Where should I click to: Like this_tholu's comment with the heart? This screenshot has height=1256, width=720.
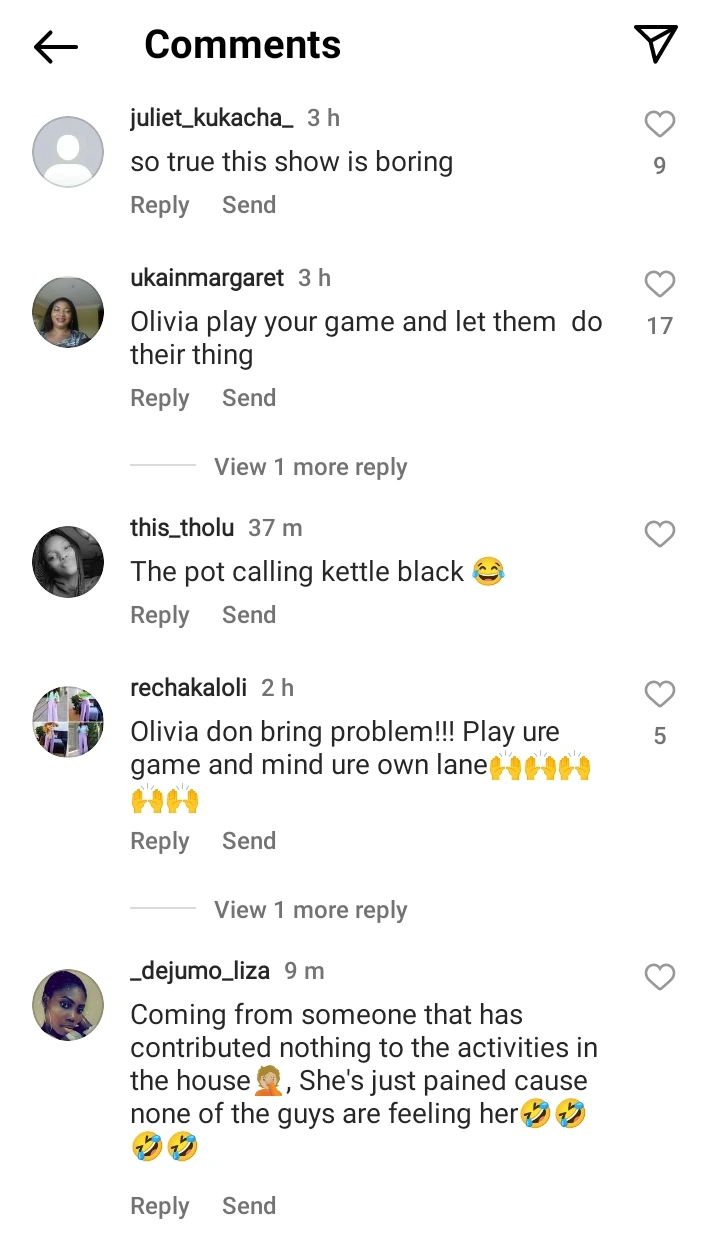659,534
